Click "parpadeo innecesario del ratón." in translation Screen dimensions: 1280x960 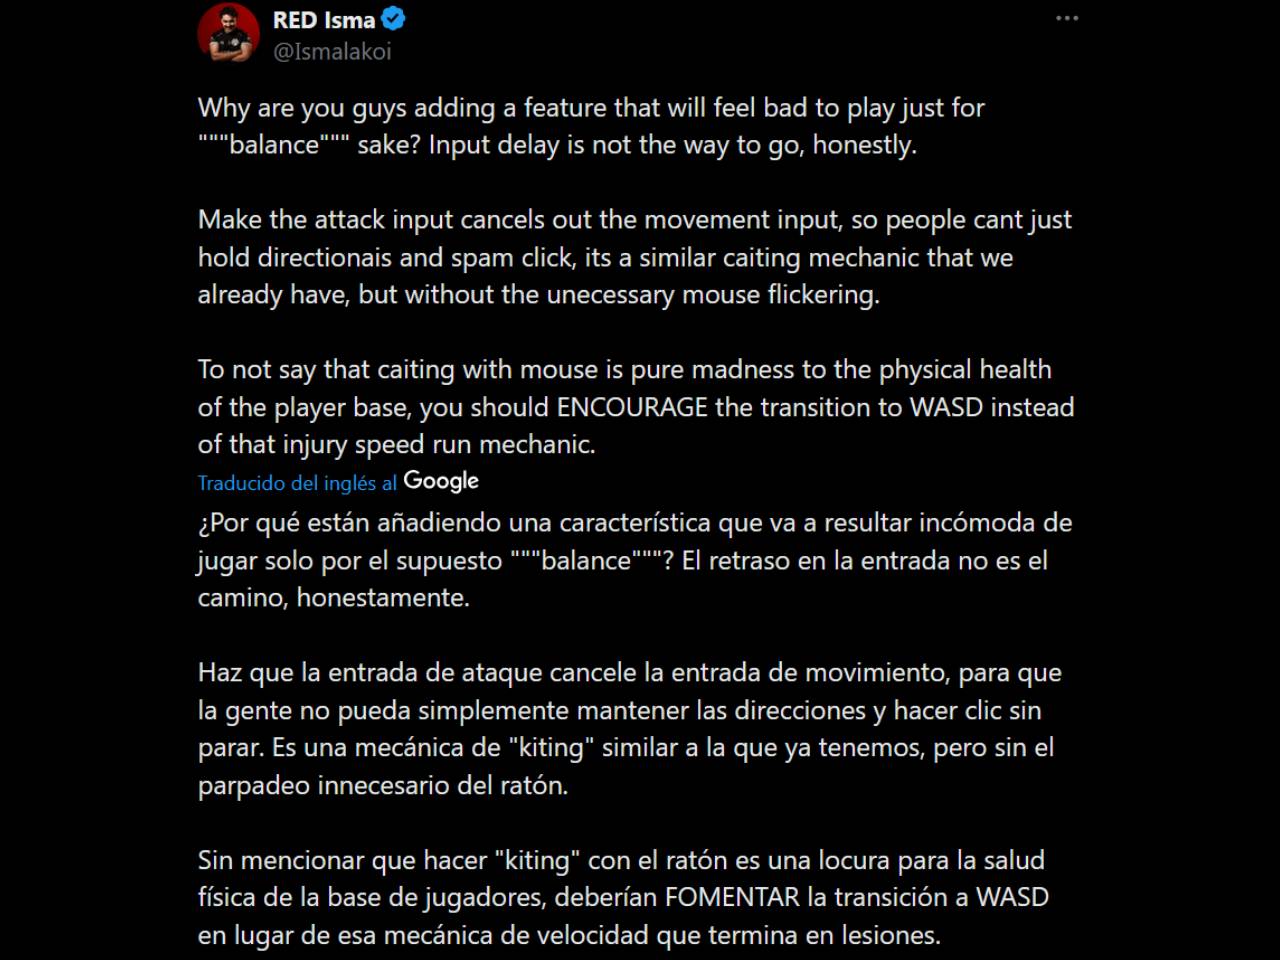383,786
